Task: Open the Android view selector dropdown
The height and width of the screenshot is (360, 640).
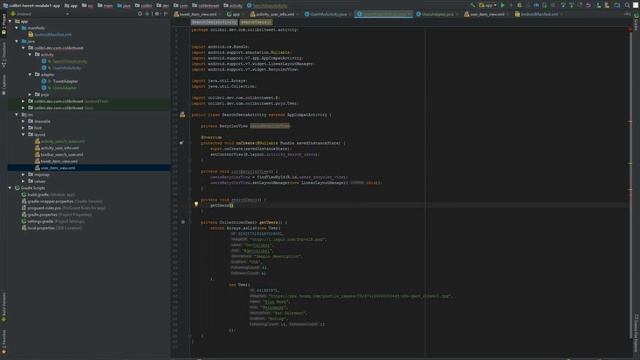Action: click(40, 14)
